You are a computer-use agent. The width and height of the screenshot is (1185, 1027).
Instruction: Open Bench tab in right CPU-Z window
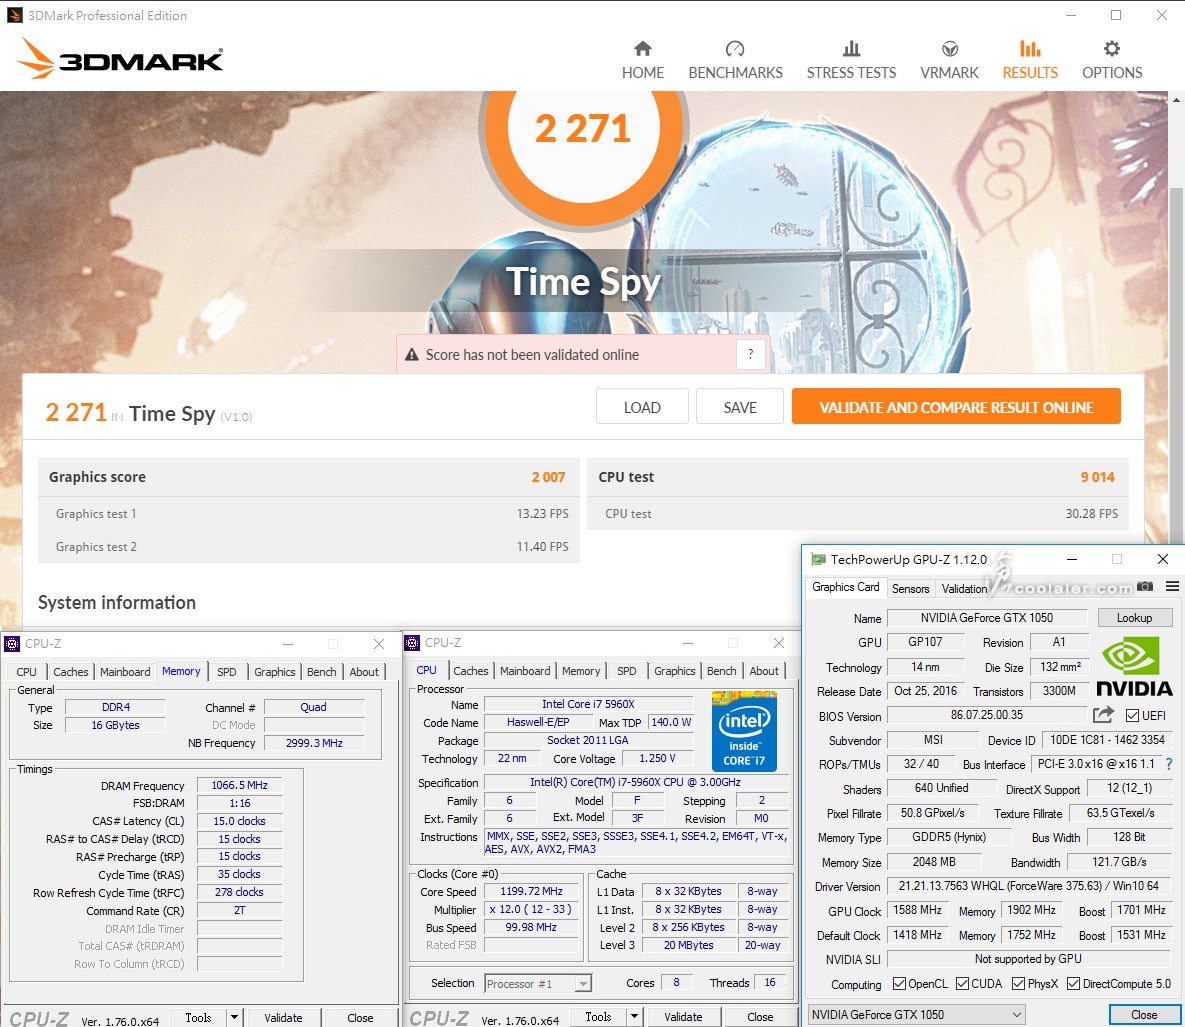721,671
